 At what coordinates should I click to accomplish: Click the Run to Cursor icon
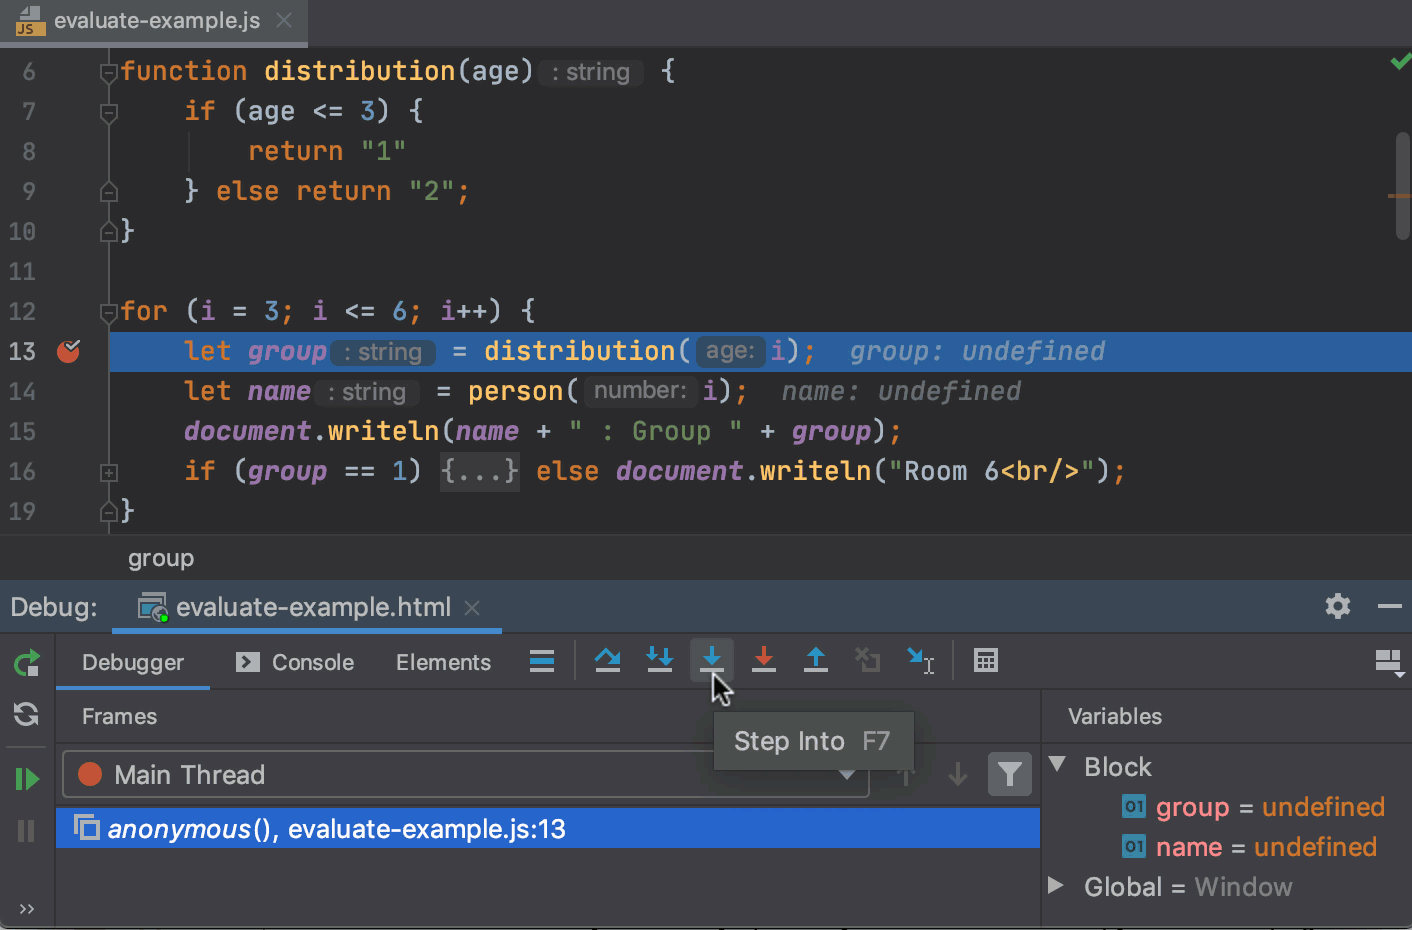click(920, 660)
